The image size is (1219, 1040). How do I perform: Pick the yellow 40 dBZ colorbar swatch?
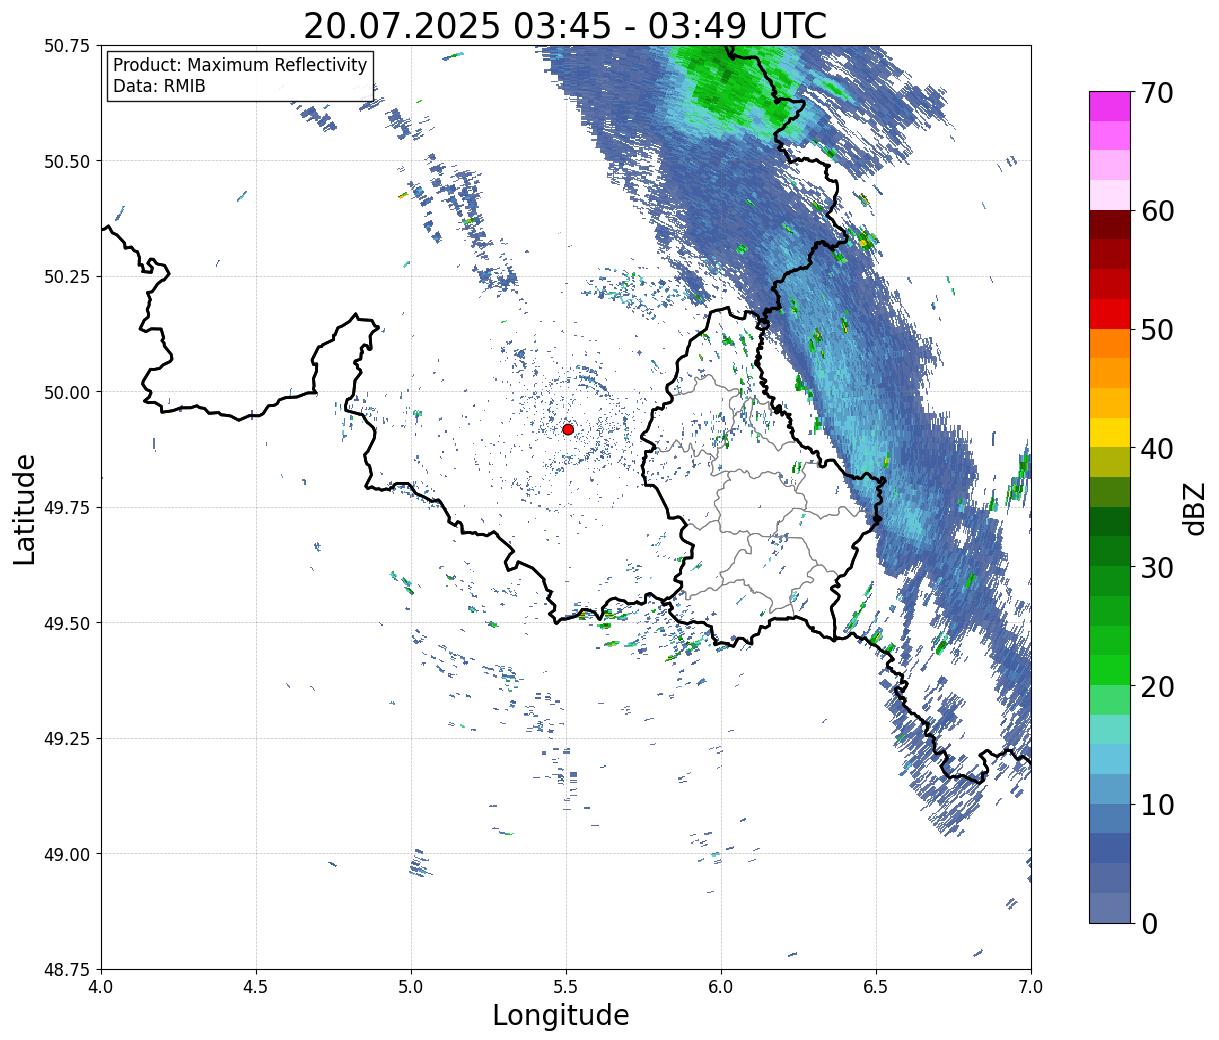1110,433
